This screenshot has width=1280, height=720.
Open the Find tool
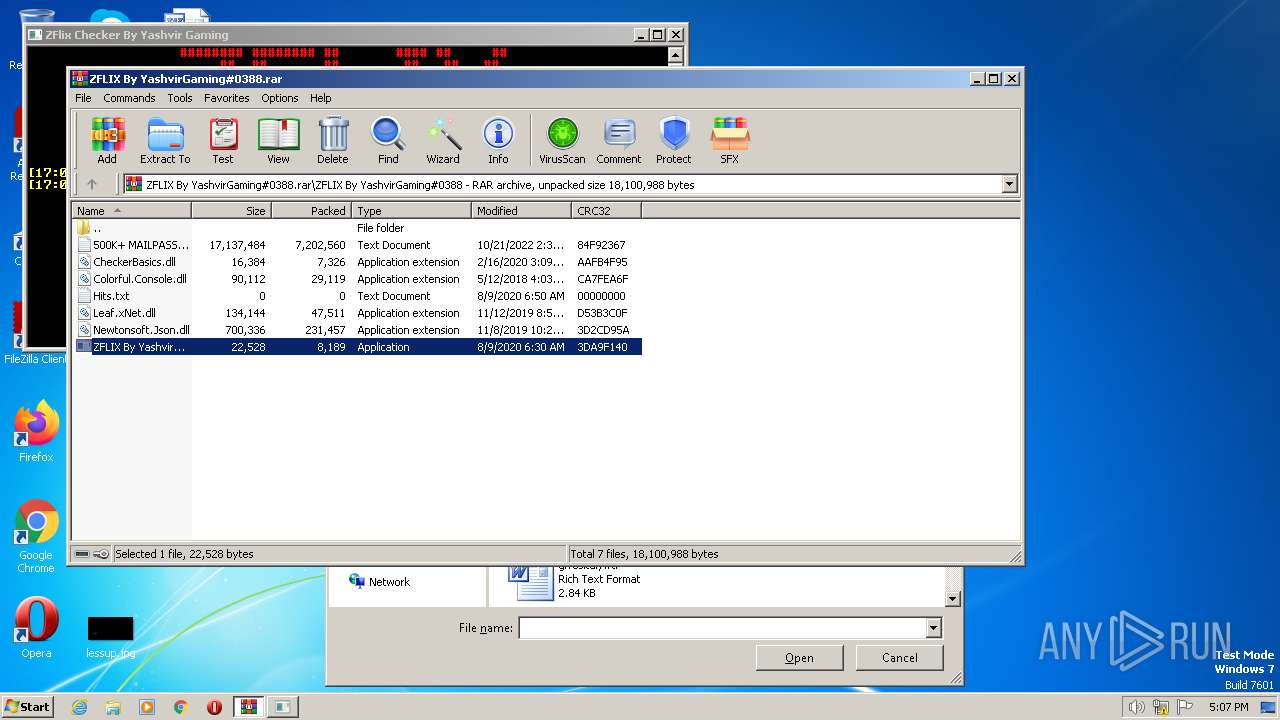click(x=388, y=140)
